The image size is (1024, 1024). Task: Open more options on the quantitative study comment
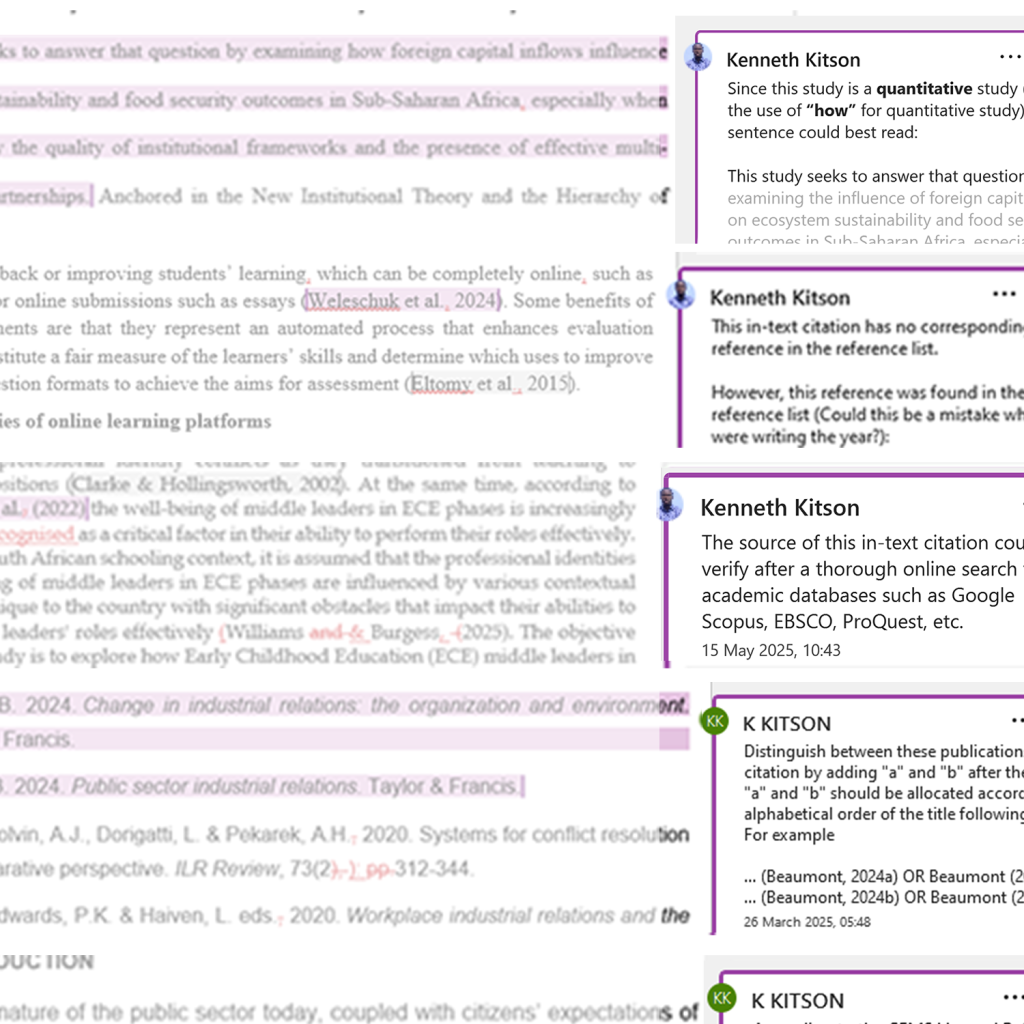coord(1010,58)
